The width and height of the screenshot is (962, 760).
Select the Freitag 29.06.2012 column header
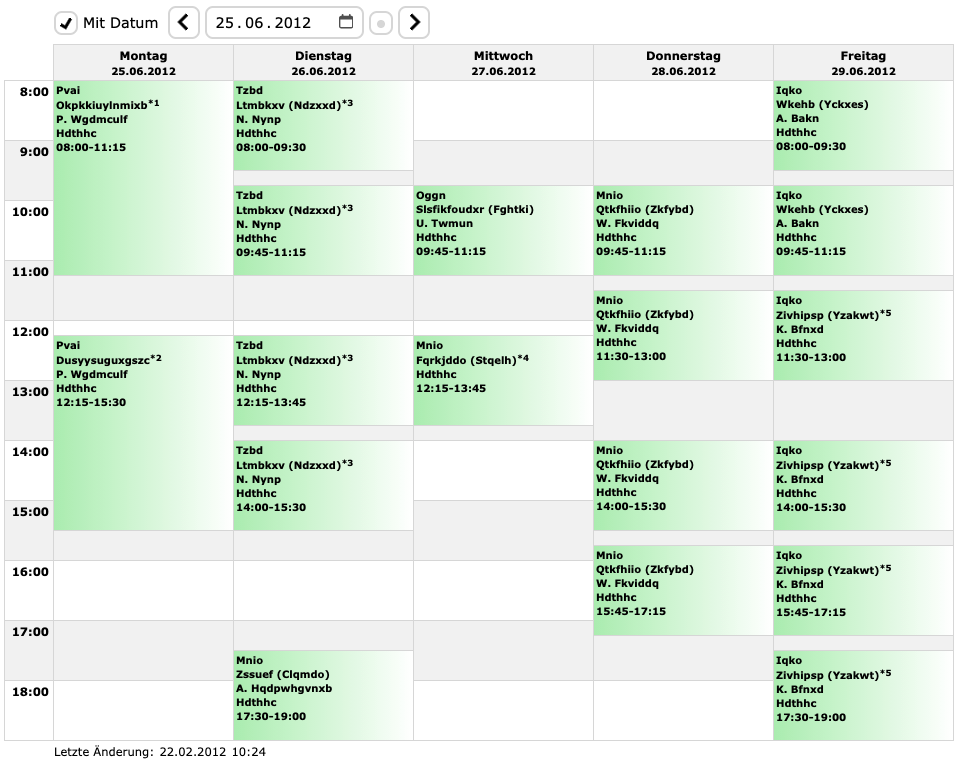click(863, 63)
